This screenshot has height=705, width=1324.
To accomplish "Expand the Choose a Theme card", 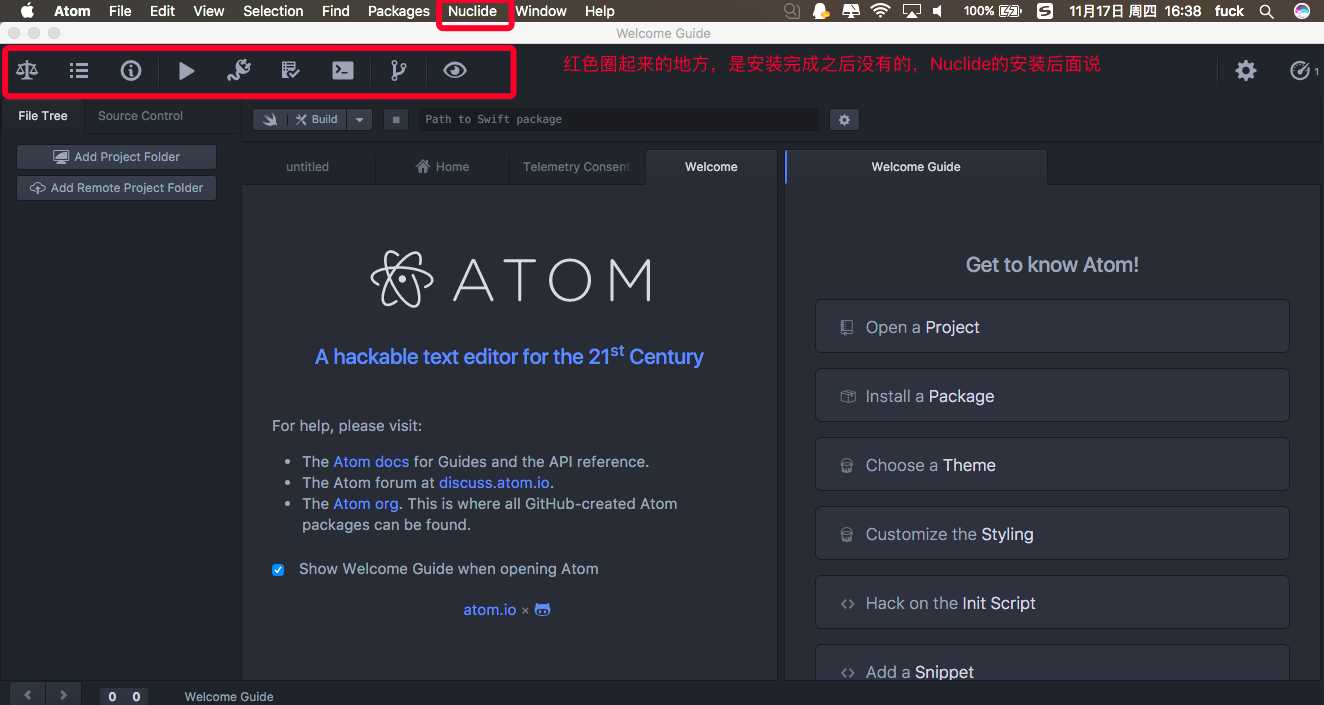I will (x=1052, y=465).
